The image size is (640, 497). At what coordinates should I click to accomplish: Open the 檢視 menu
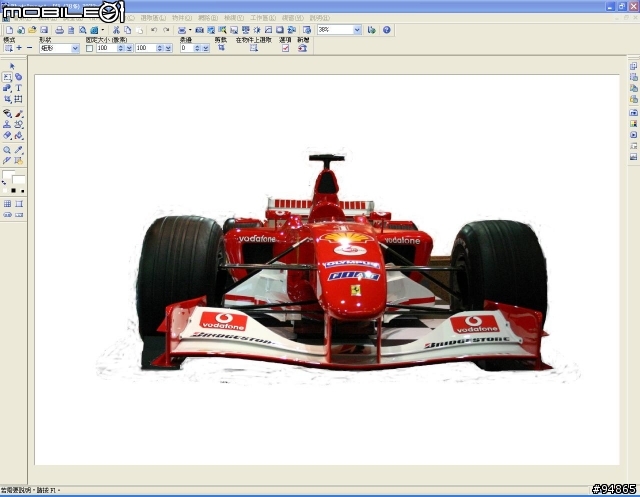point(234,18)
